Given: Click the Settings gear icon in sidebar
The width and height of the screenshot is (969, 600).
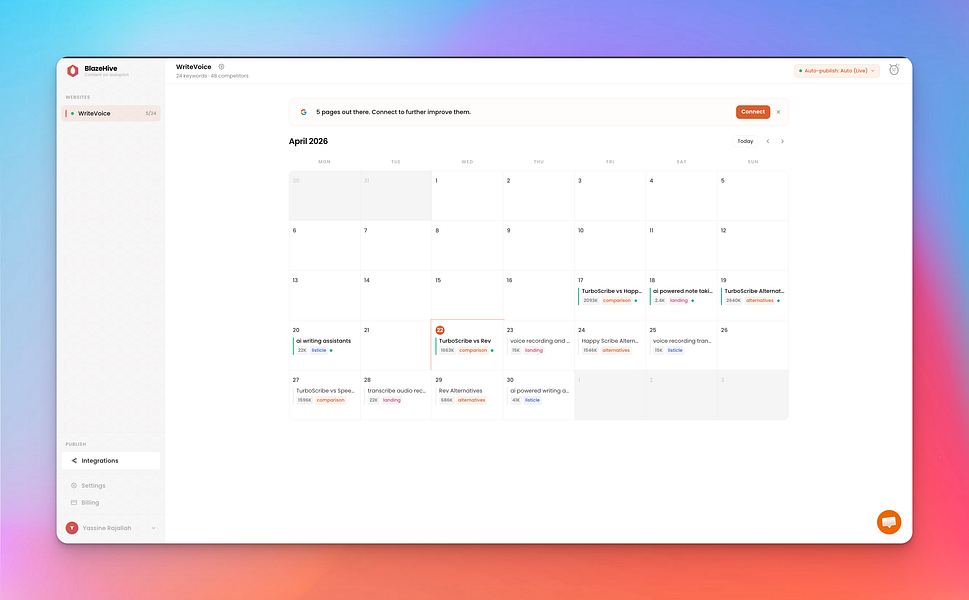Looking at the screenshot, I should click(74, 486).
